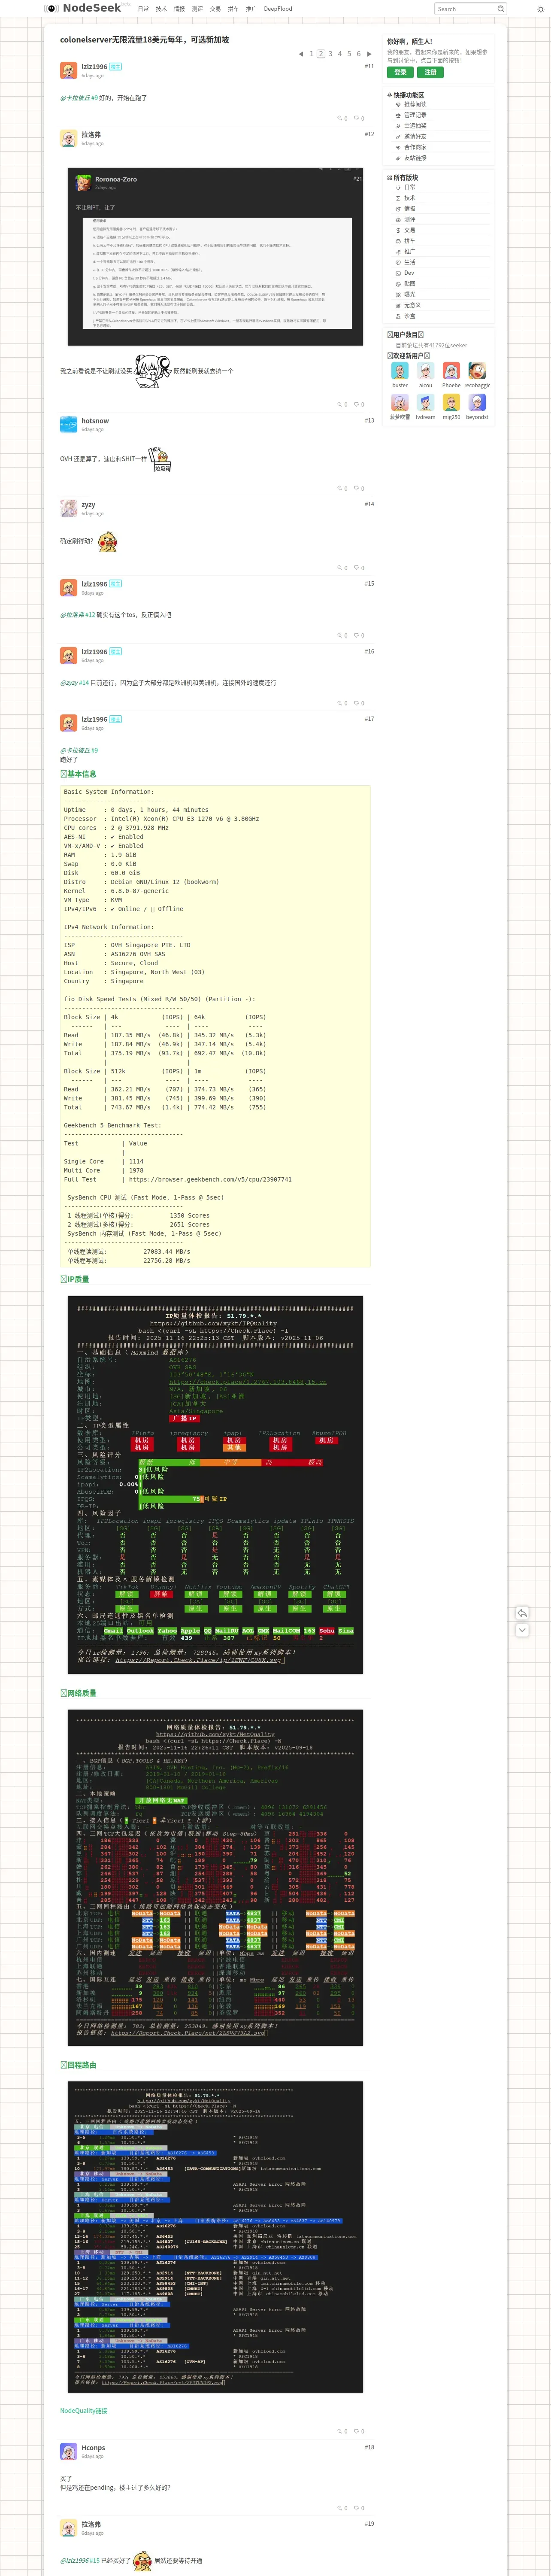Screen dimensions: 551x2576
Task: Open 友站链接 quick link icon
Action: pyautogui.click(x=398, y=158)
